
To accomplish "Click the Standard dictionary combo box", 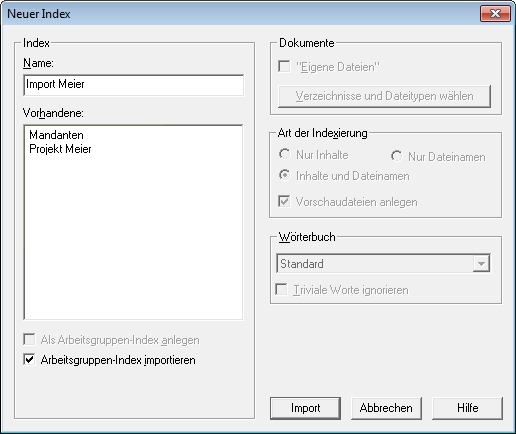I will (x=383, y=264).
